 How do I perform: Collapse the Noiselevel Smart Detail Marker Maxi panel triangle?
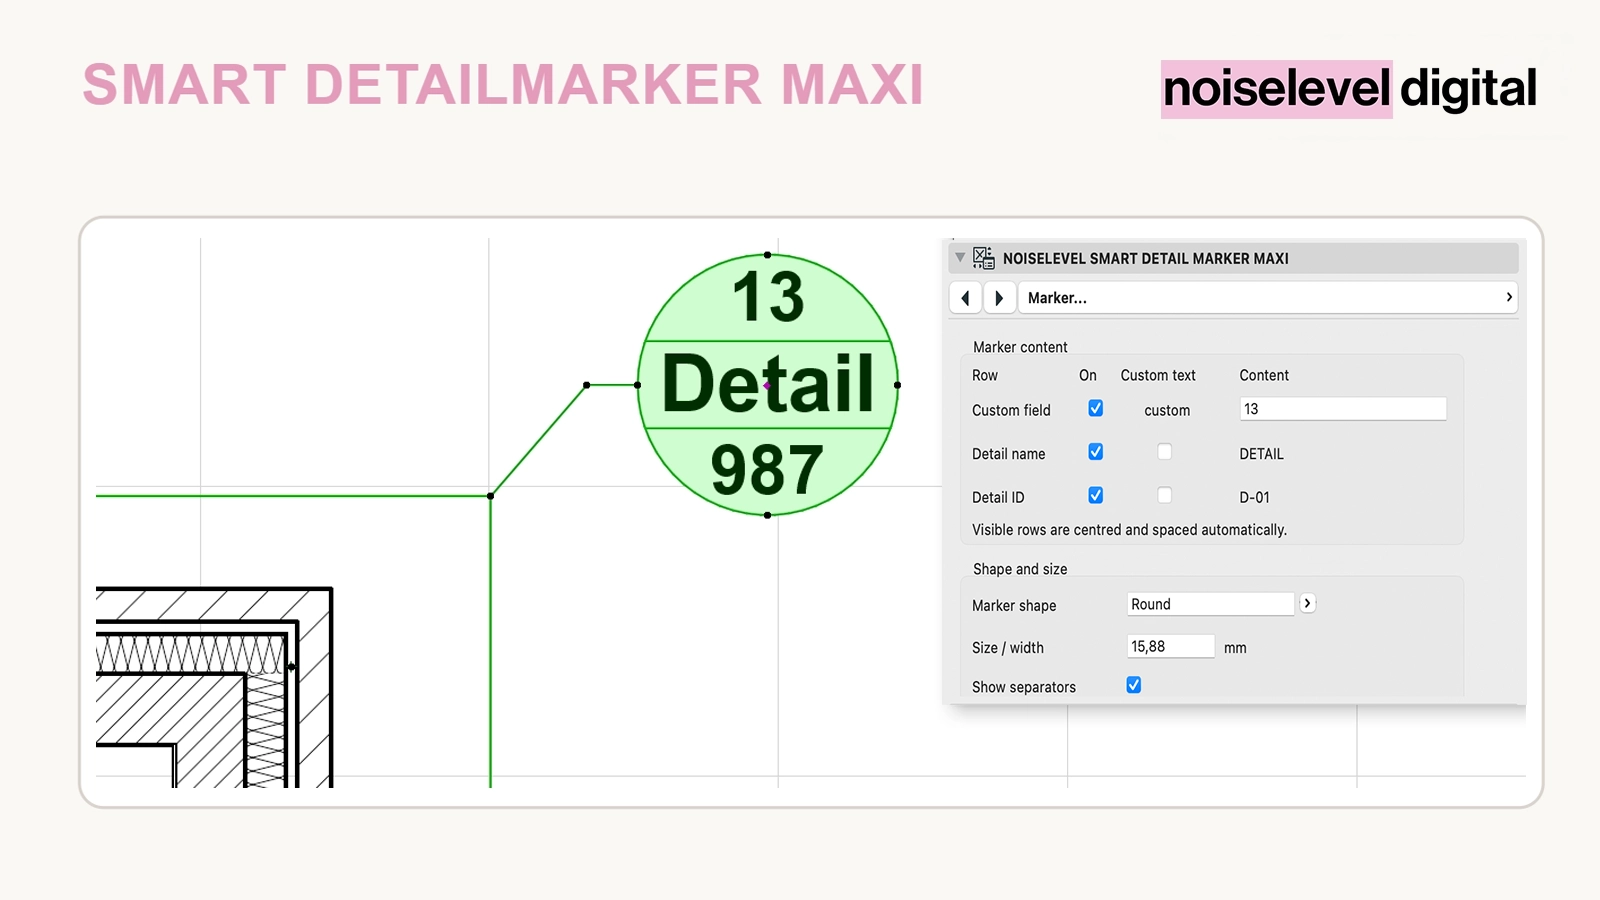(960, 258)
